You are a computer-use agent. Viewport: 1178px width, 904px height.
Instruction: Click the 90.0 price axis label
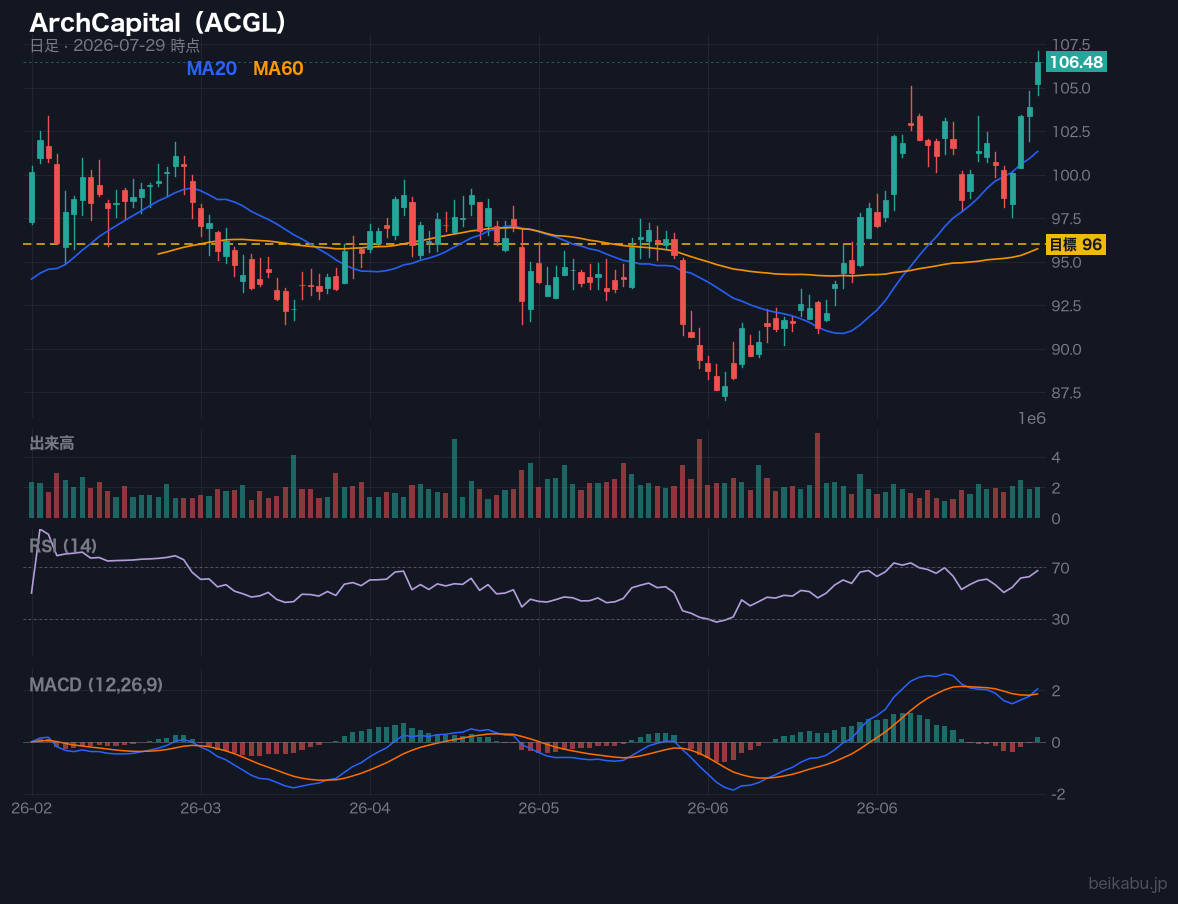coord(1066,349)
